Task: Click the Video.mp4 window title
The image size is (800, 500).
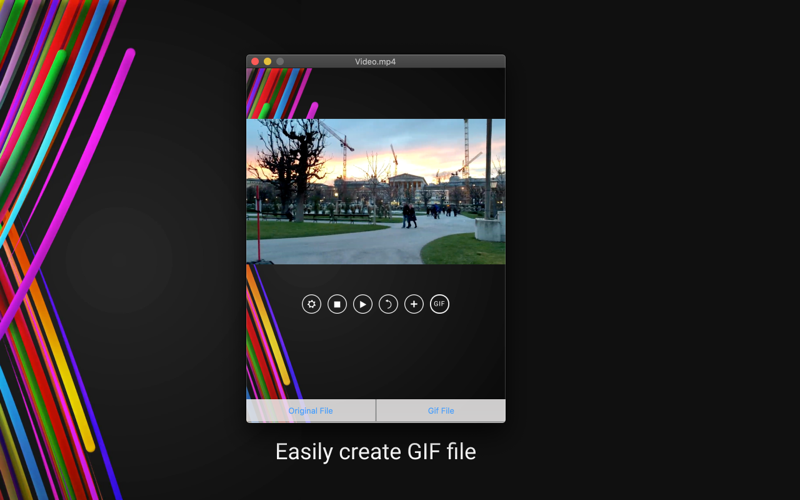Action: 376,62
